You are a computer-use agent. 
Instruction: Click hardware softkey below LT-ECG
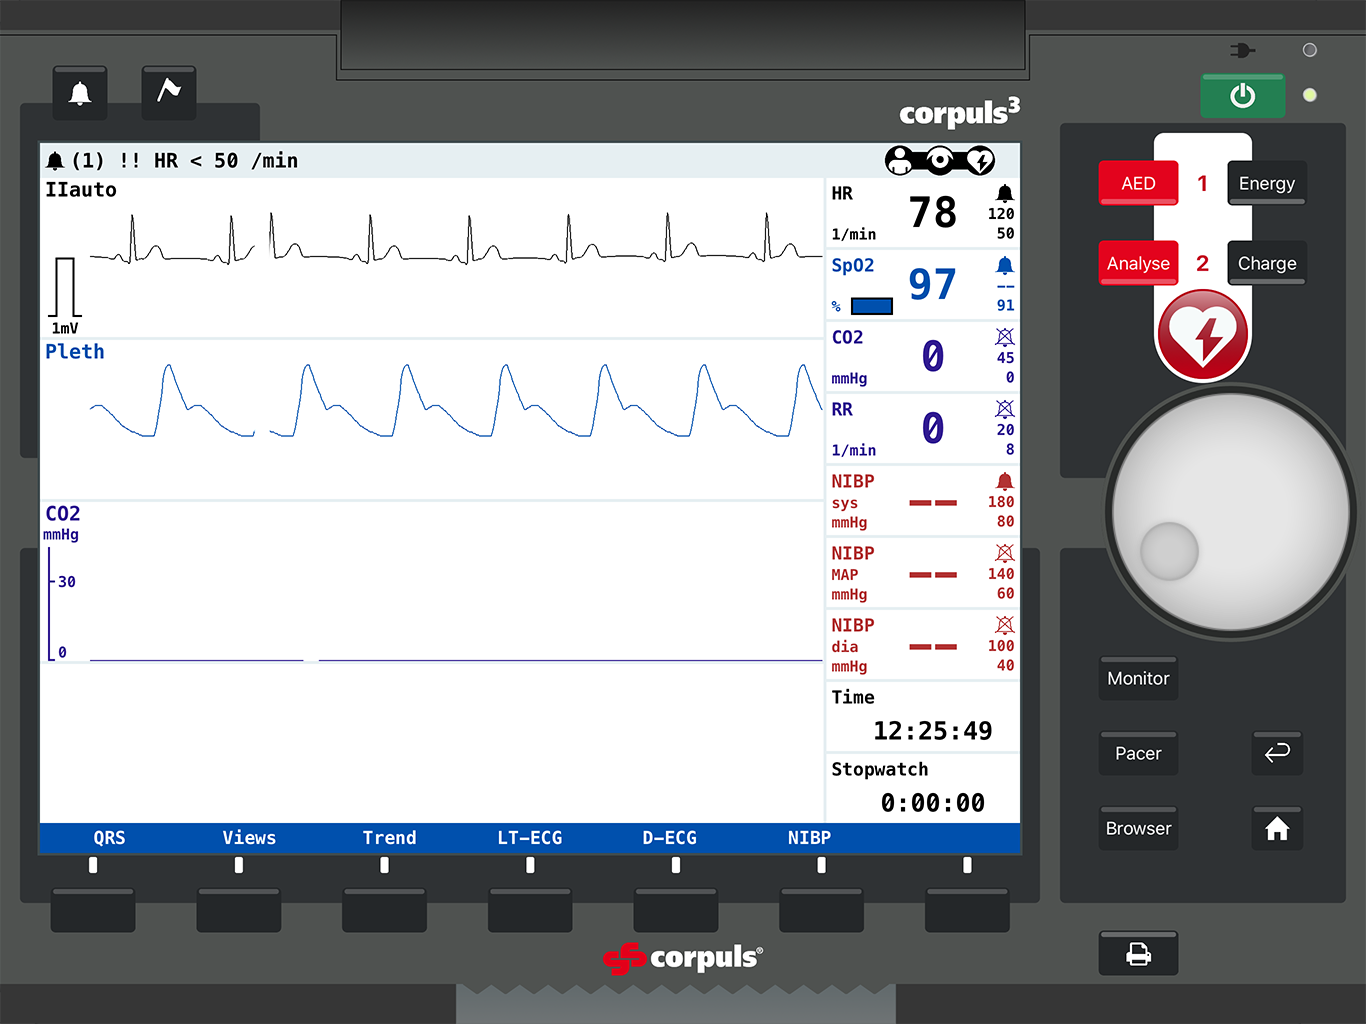click(x=530, y=910)
